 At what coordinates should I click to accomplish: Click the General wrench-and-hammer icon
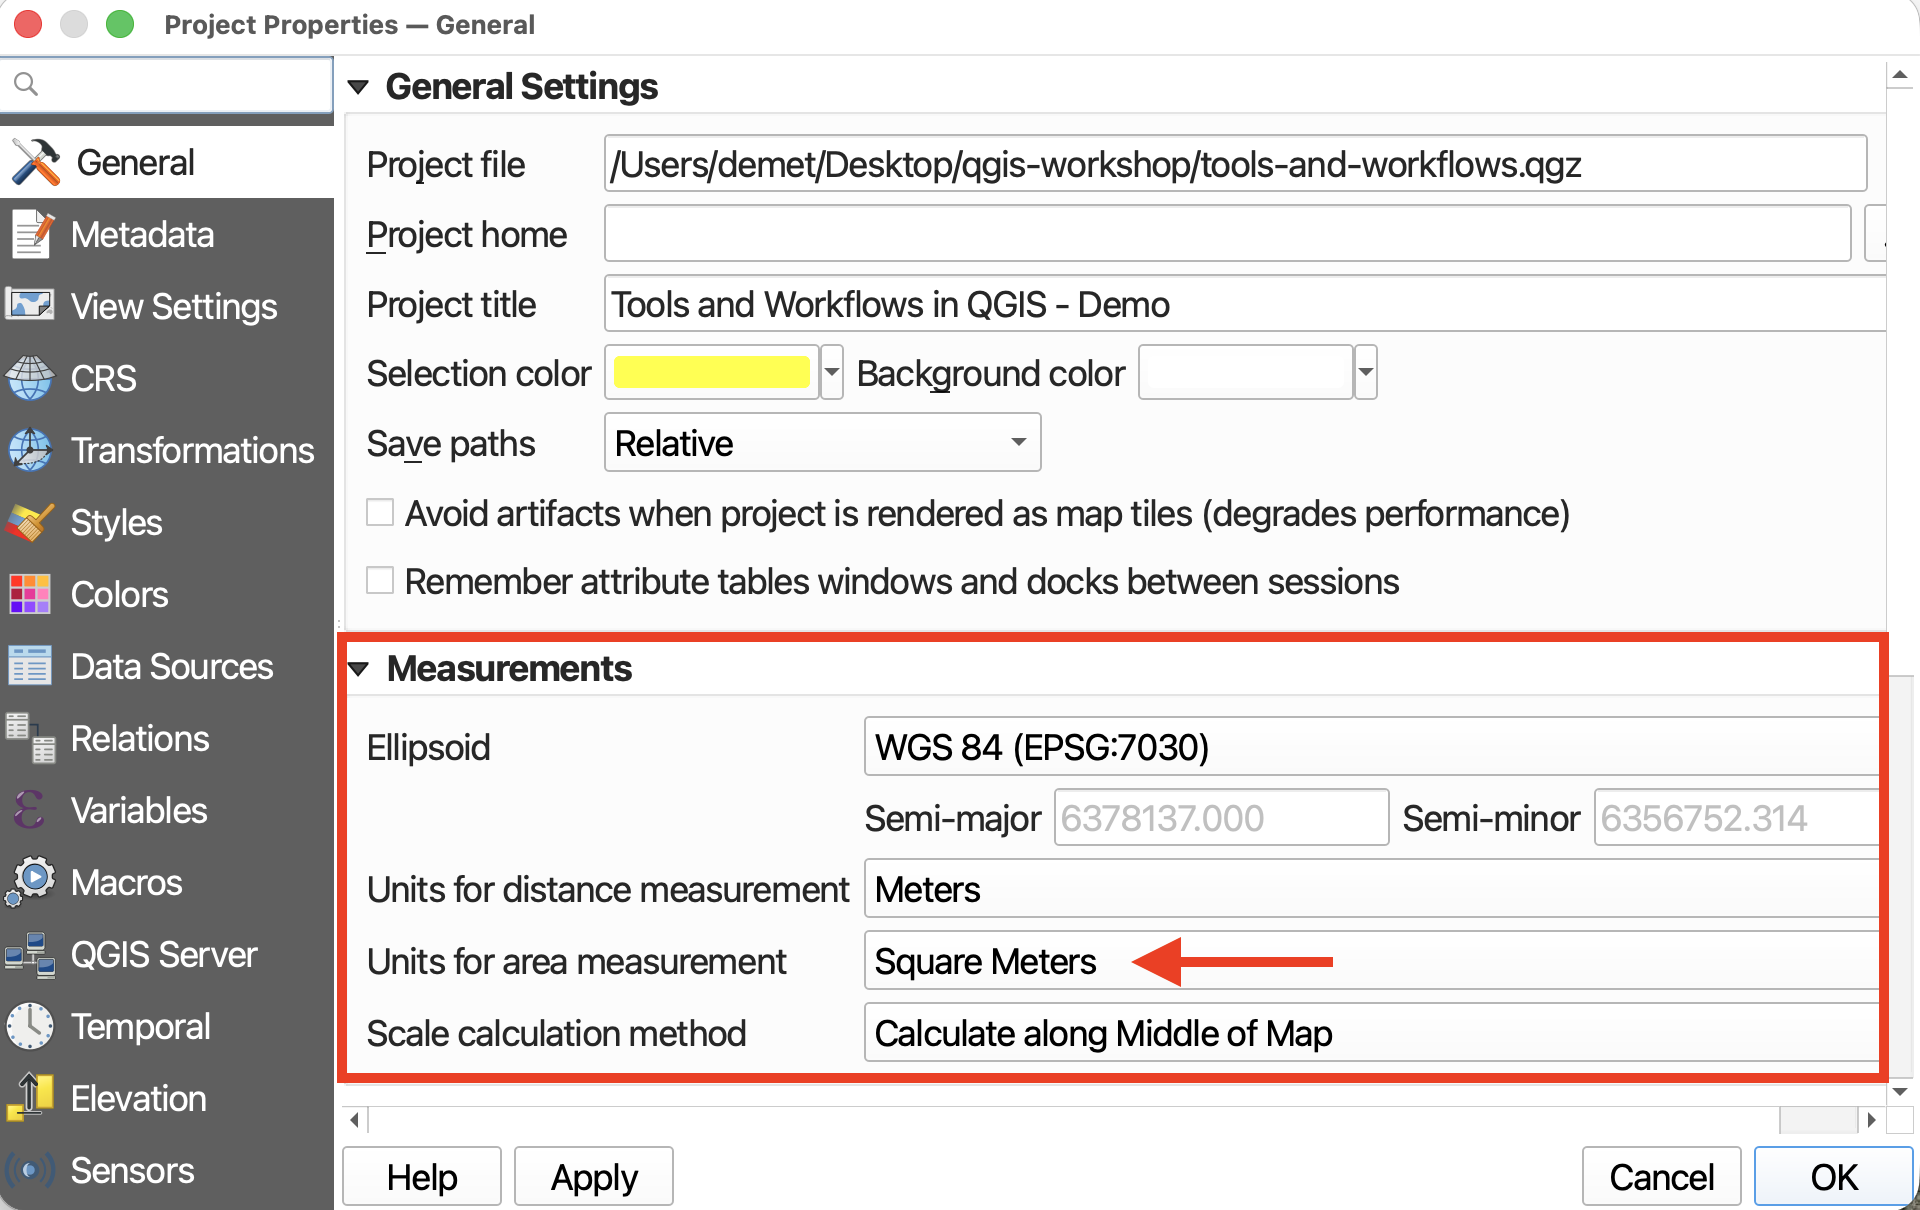pyautogui.click(x=35, y=162)
